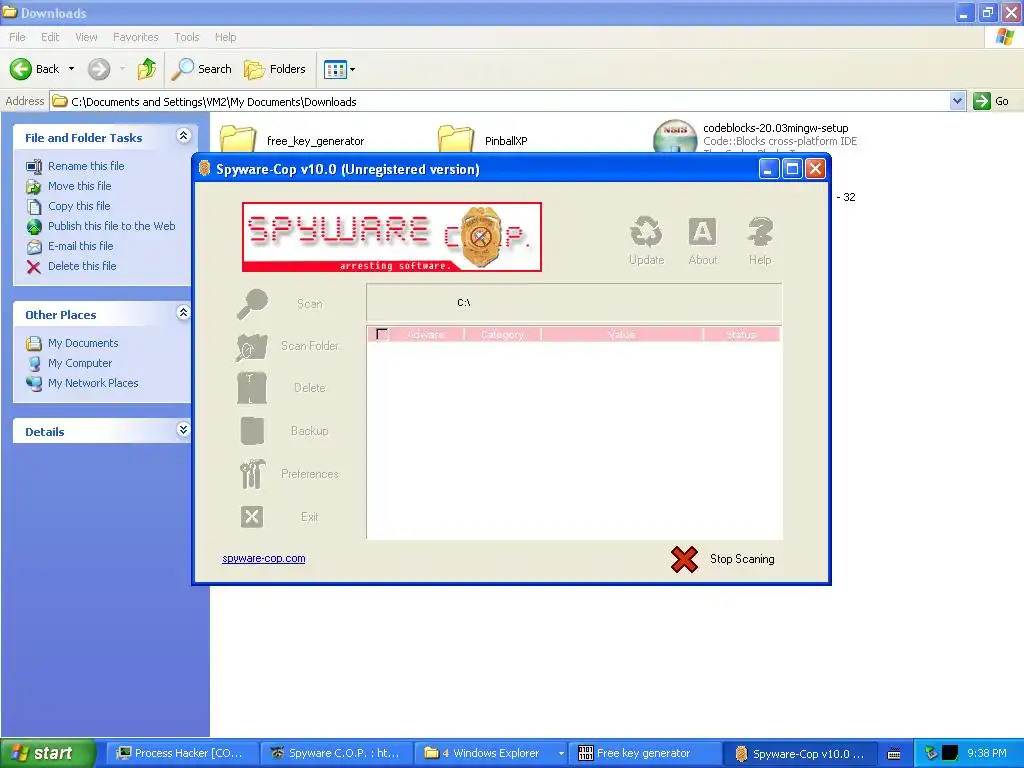Click the Start button
The width and height of the screenshot is (1024, 768).
48,754
